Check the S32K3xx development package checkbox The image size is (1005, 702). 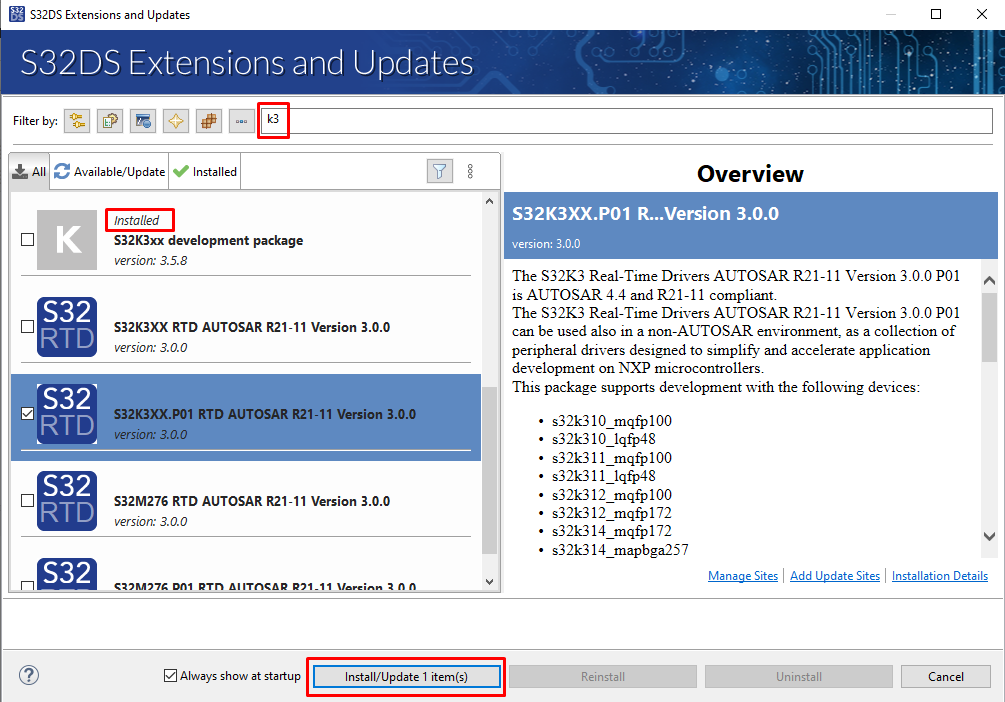(x=28, y=240)
